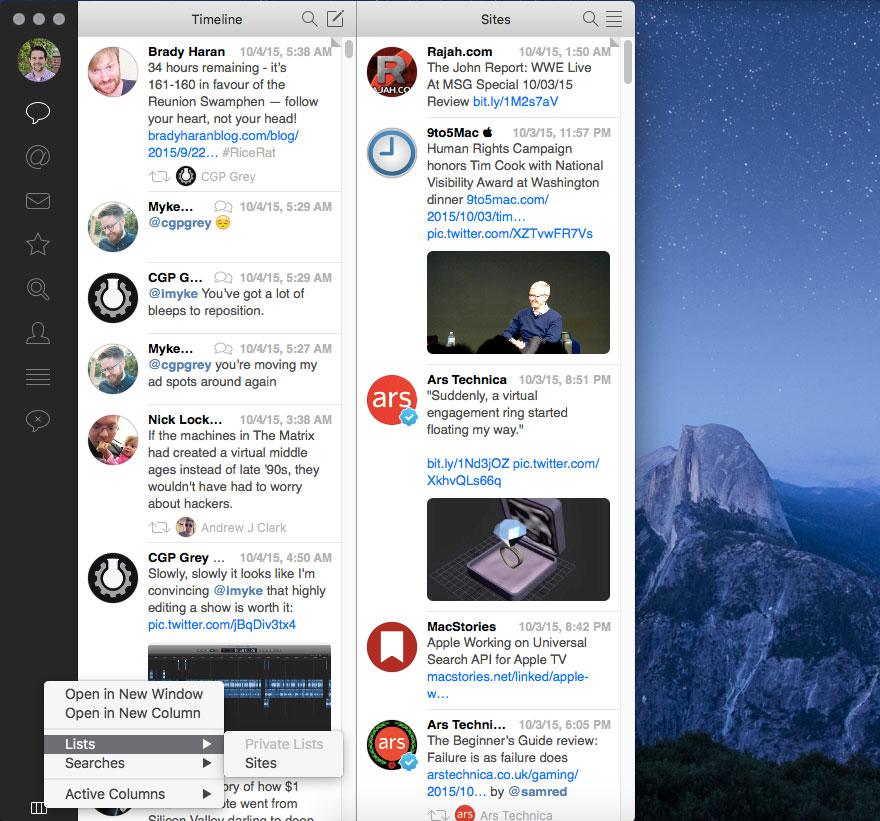Screen dimensions: 880x821
Task: Select the Lists menu item
Action: 134,744
